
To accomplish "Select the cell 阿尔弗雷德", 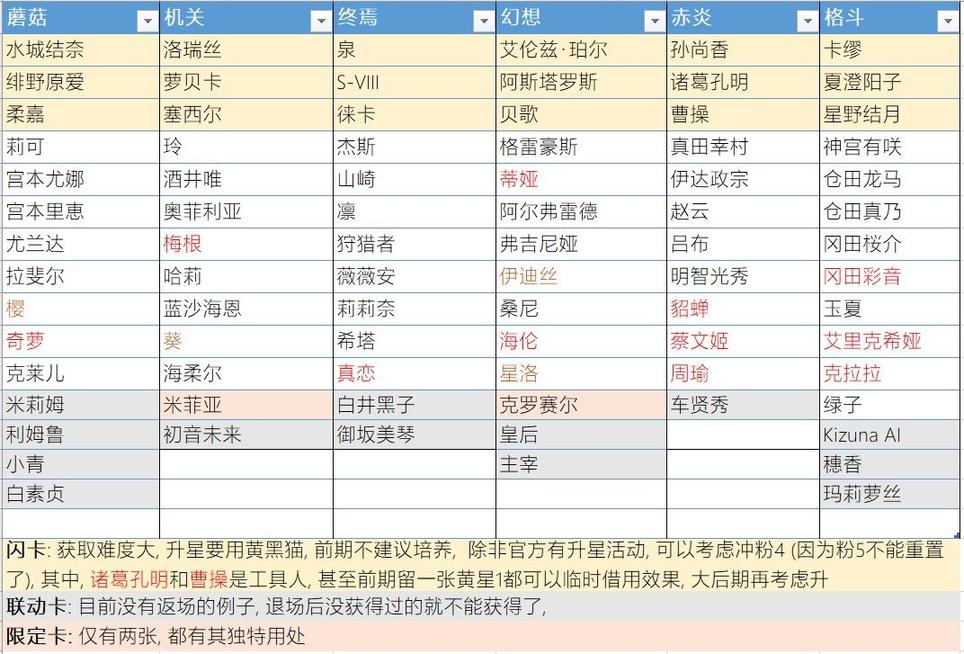I will pyautogui.click(x=581, y=212).
